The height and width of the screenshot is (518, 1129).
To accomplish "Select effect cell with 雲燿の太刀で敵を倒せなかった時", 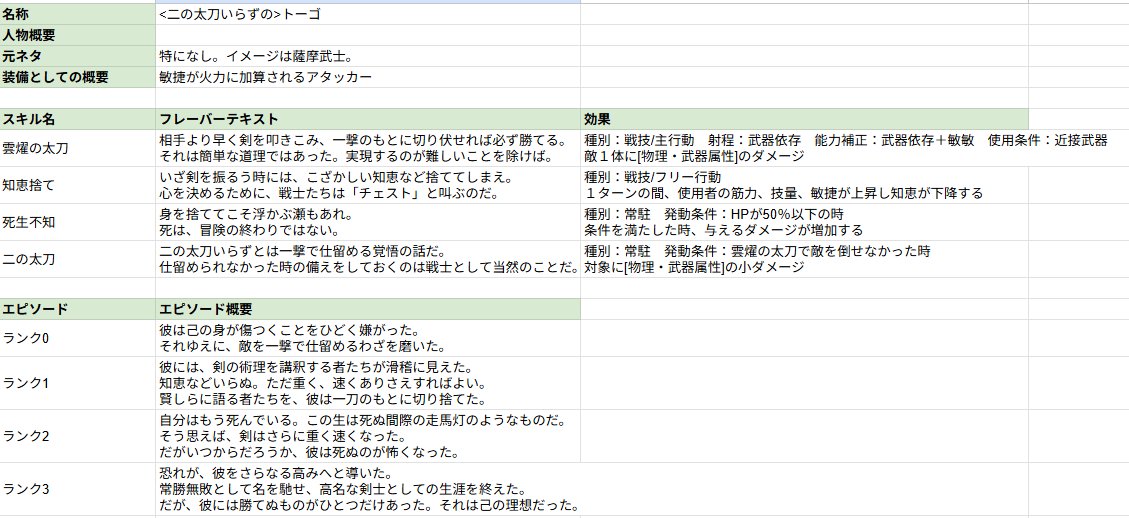I will pos(804,259).
